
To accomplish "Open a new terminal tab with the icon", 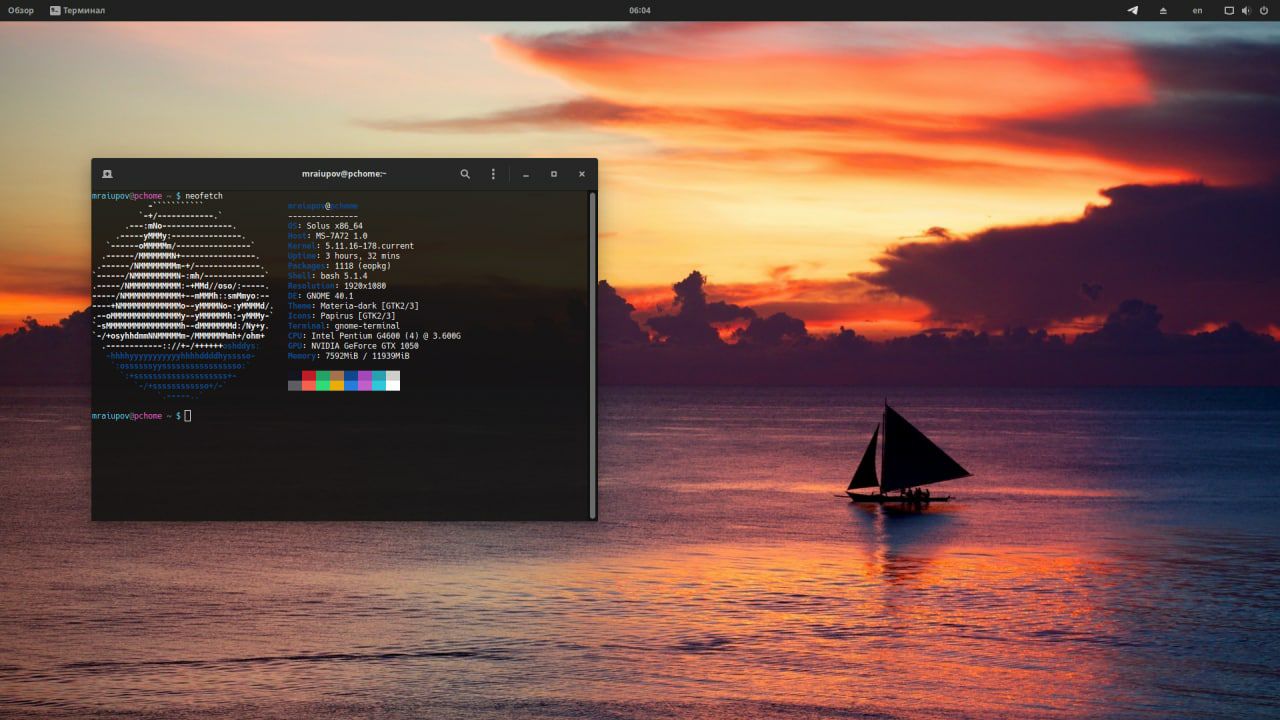I will tap(107, 174).
